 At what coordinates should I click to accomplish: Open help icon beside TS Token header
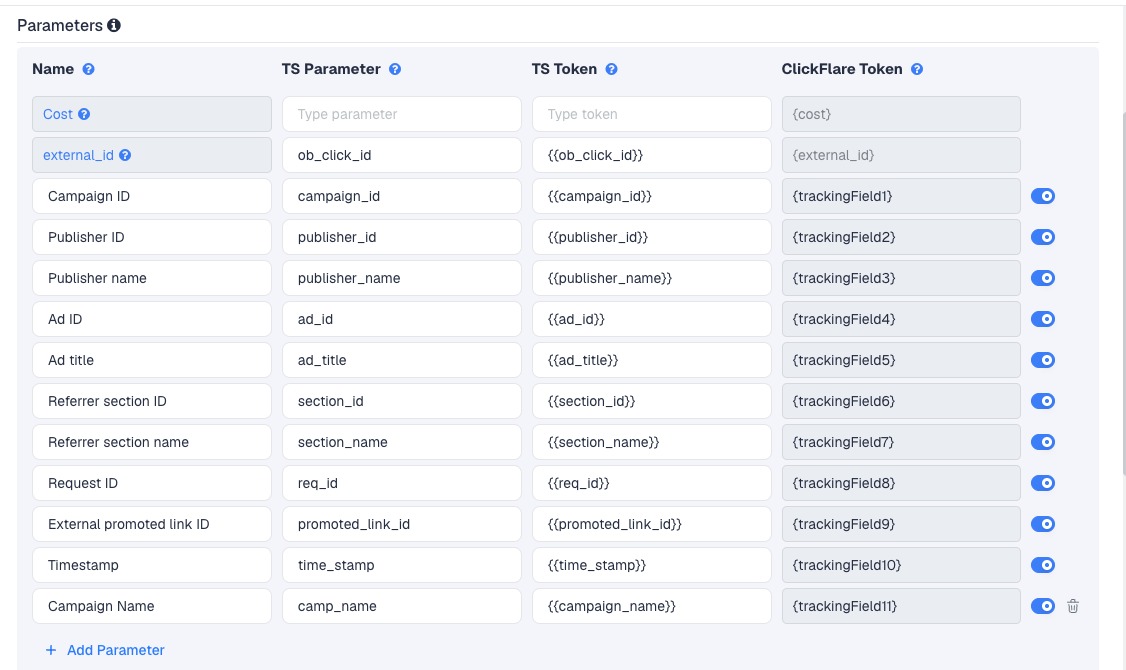coord(611,69)
